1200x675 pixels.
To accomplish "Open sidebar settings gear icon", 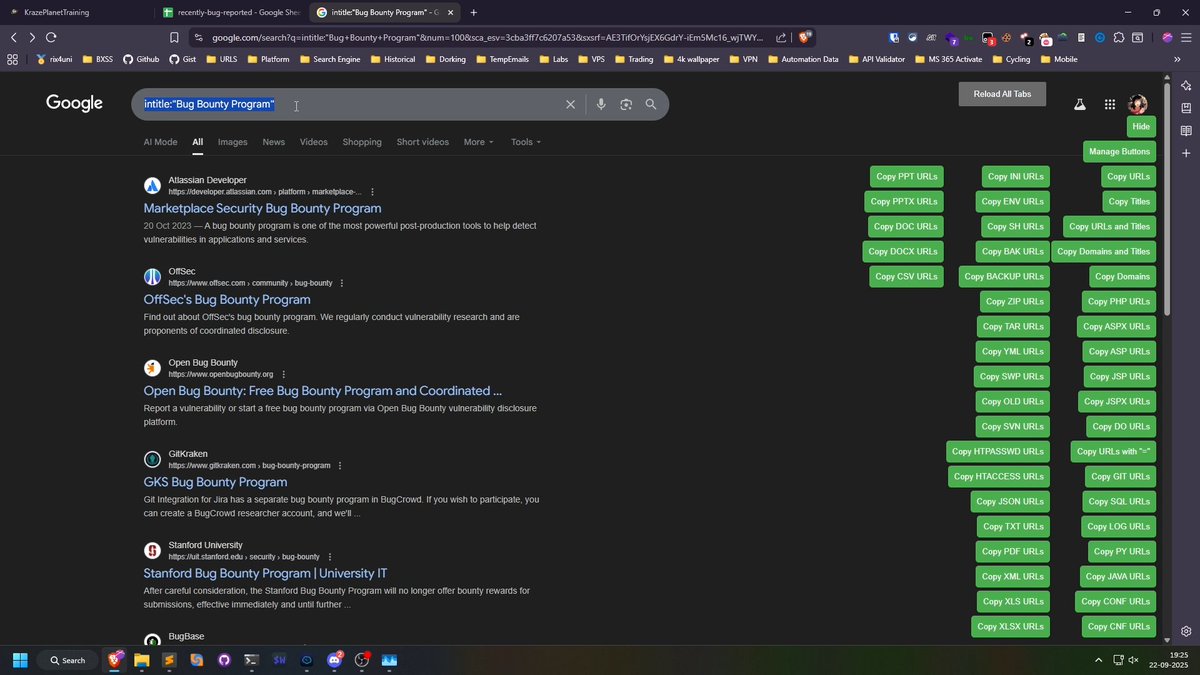I will [x=1186, y=631].
